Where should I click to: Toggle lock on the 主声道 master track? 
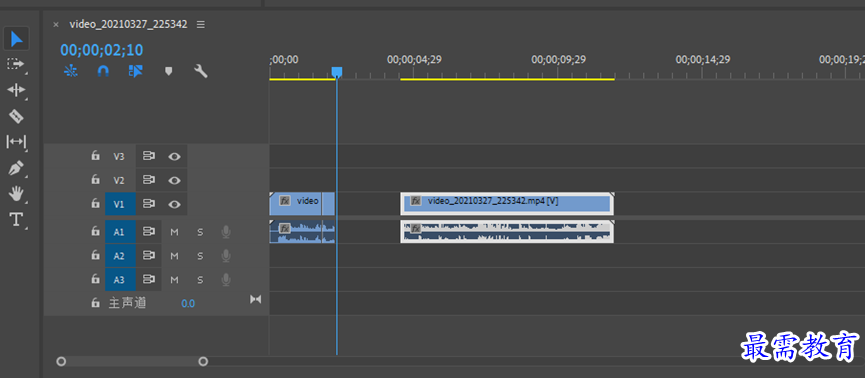tap(95, 302)
